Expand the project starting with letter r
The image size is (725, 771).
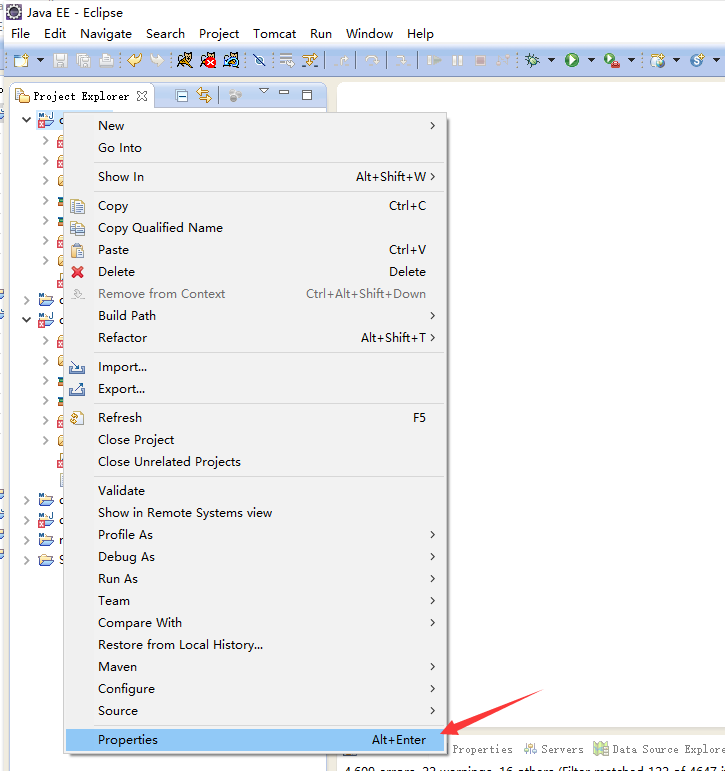point(27,540)
